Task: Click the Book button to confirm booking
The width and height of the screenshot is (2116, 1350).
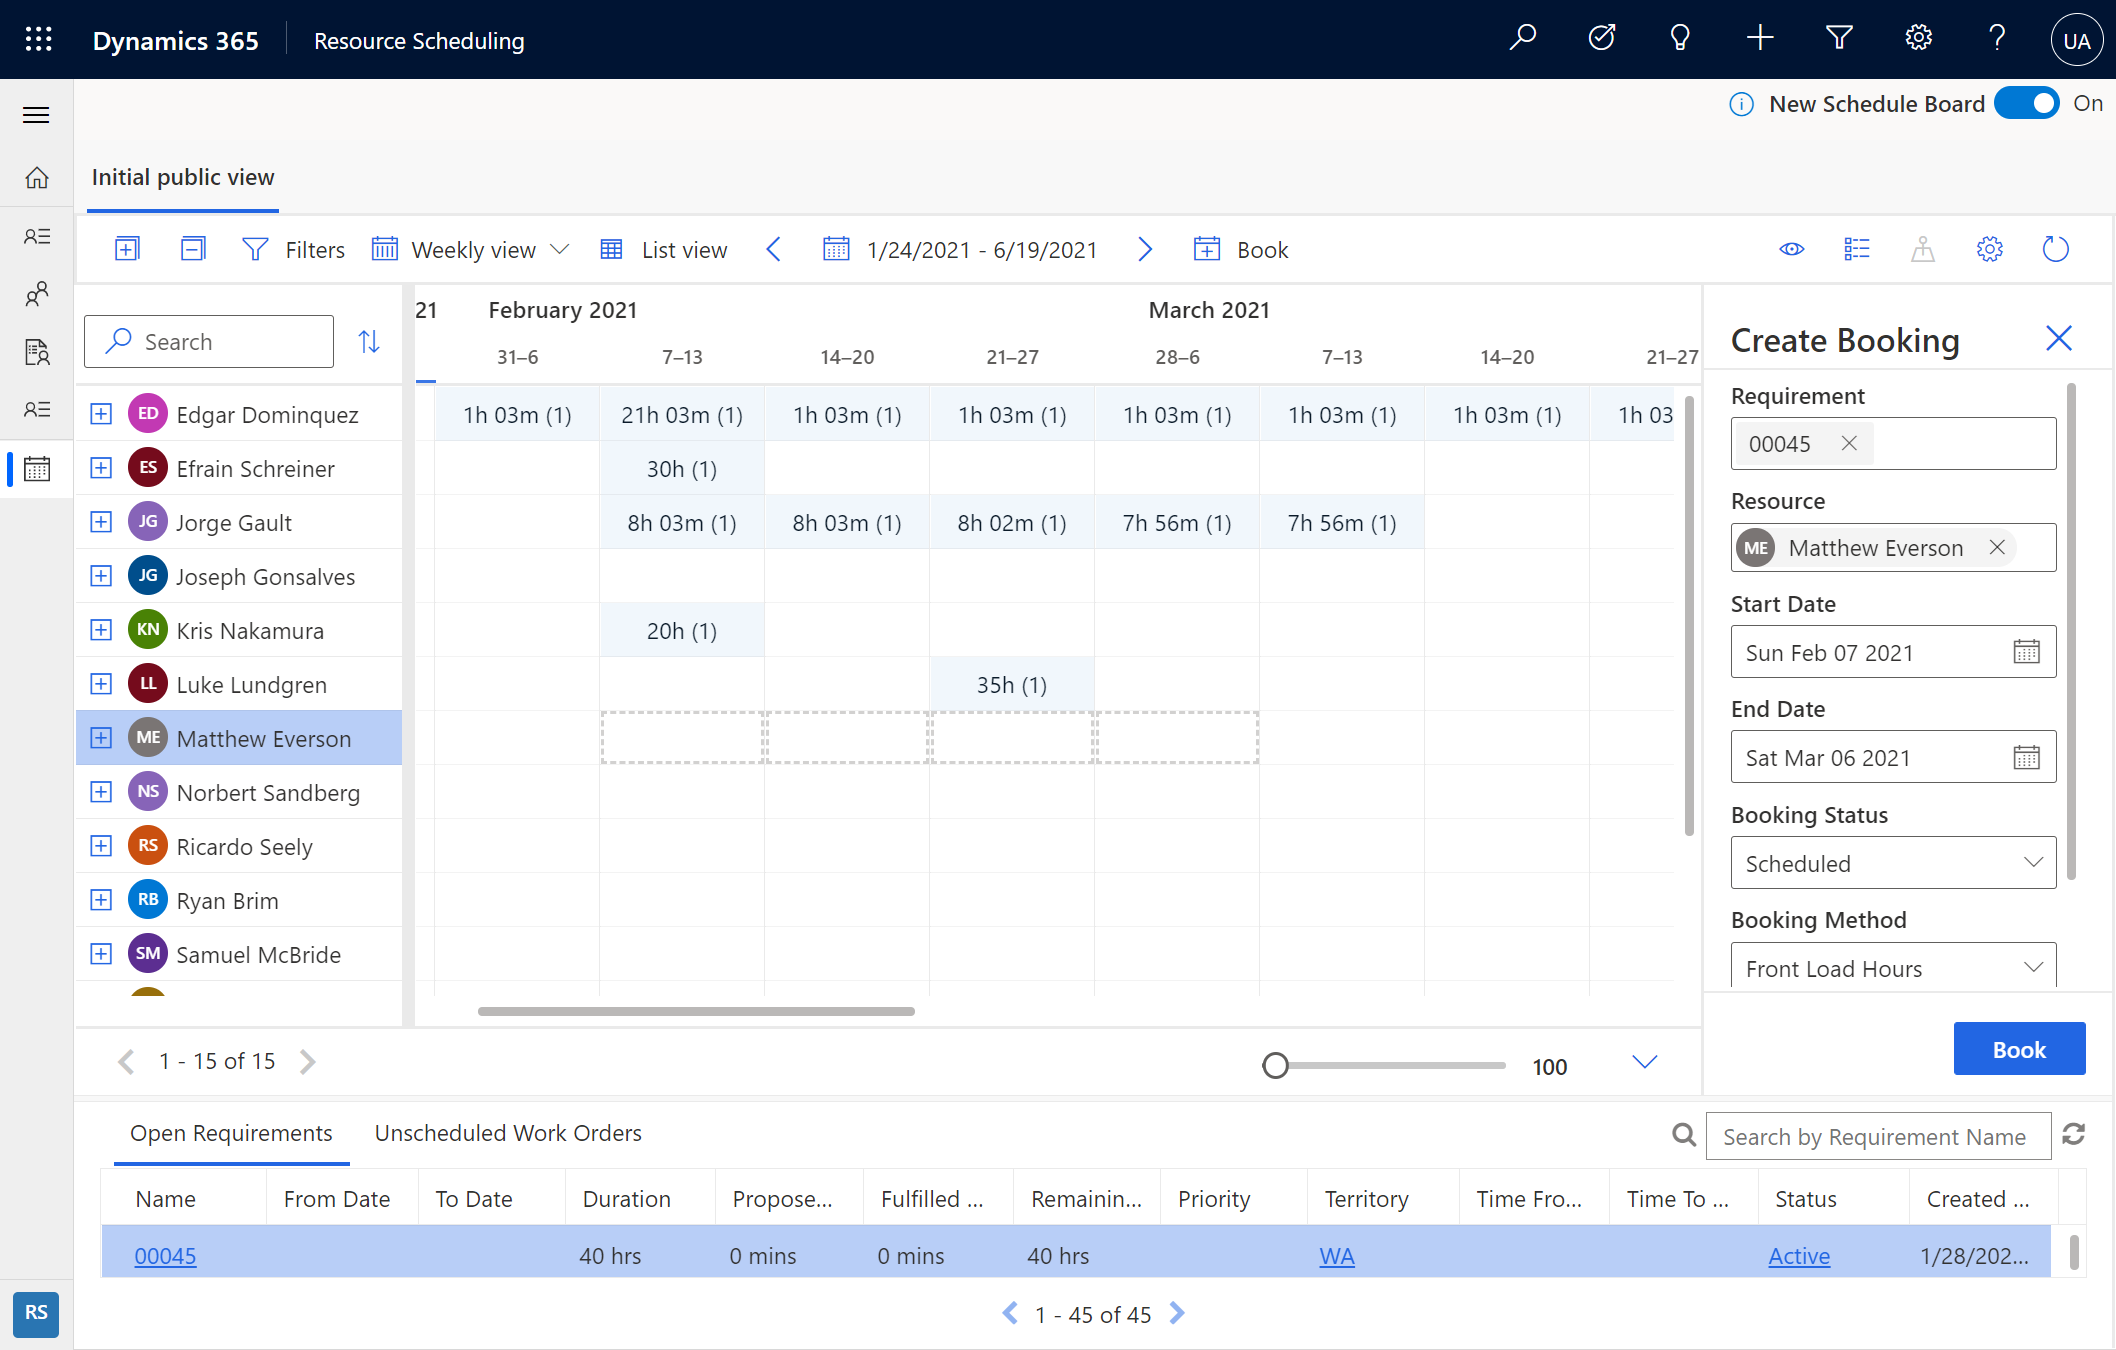Action: 2017,1049
